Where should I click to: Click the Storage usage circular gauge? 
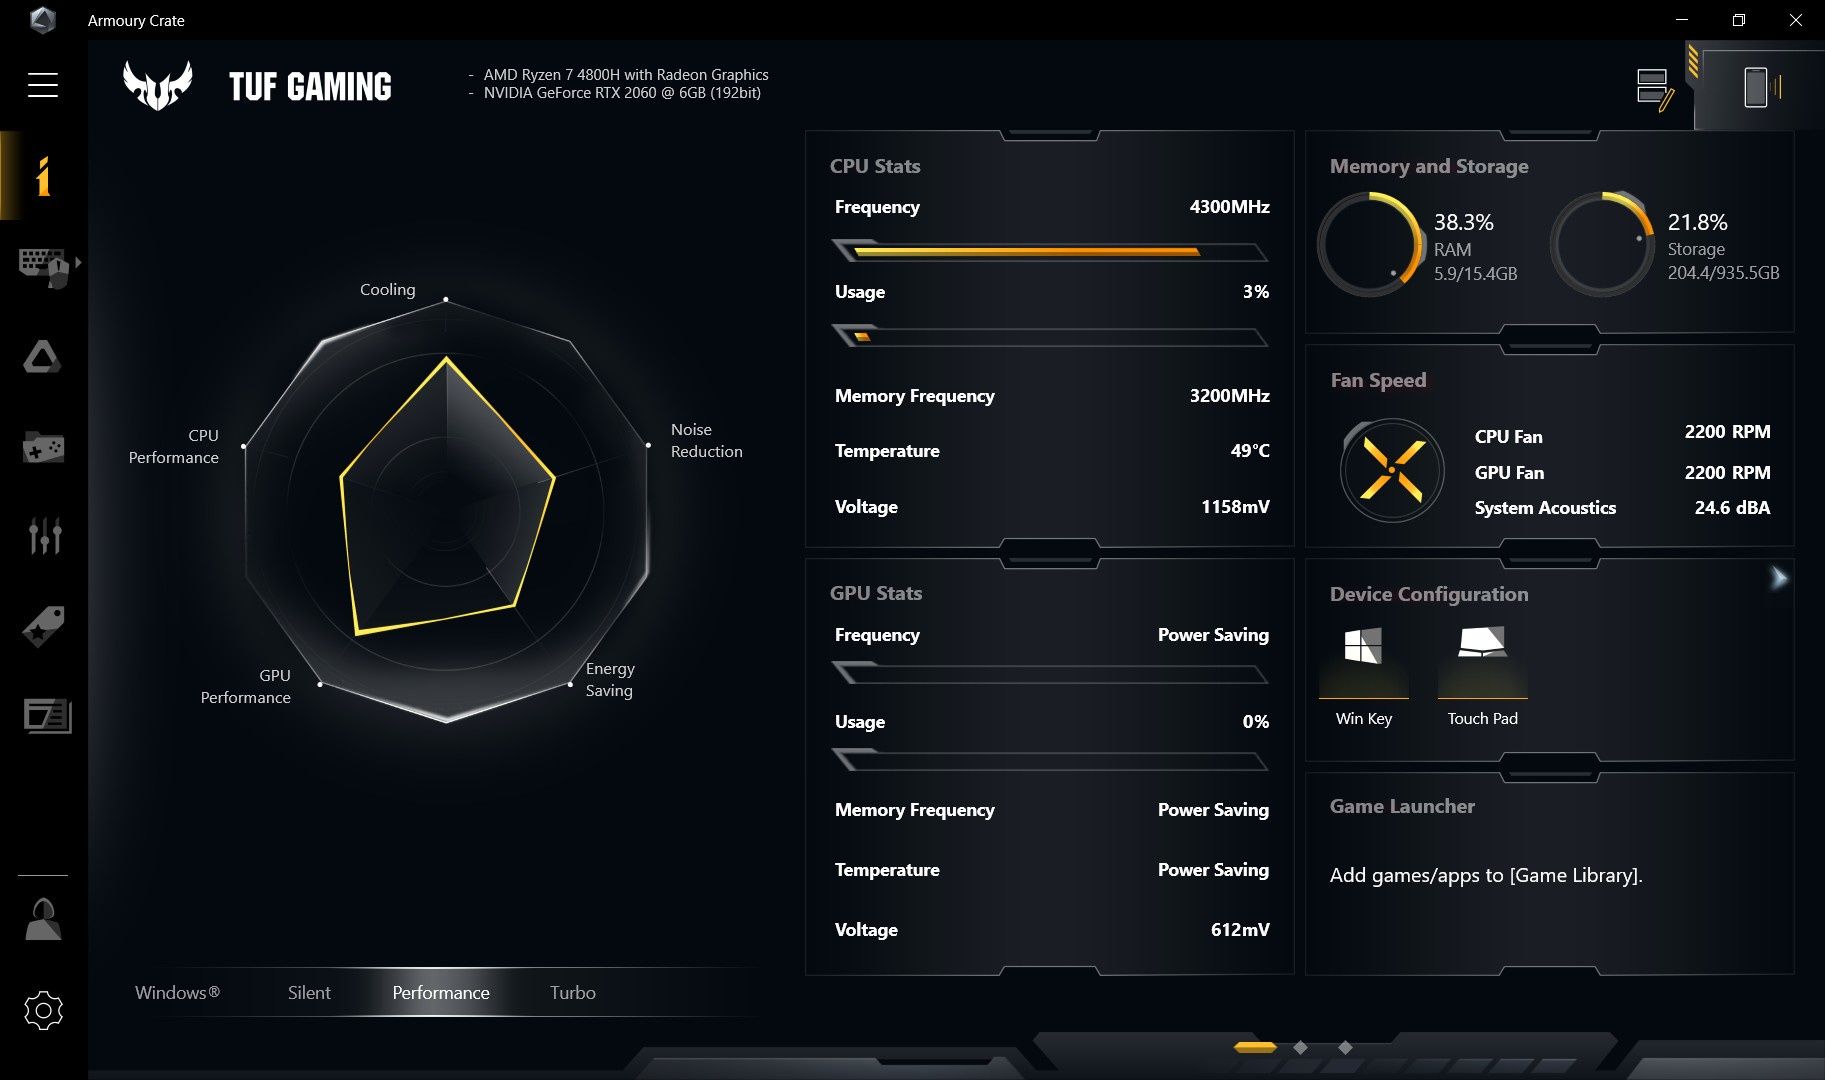1602,244
